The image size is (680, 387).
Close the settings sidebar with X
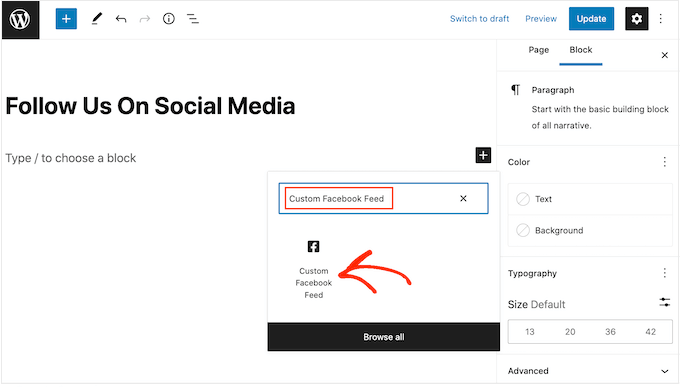[664, 55]
